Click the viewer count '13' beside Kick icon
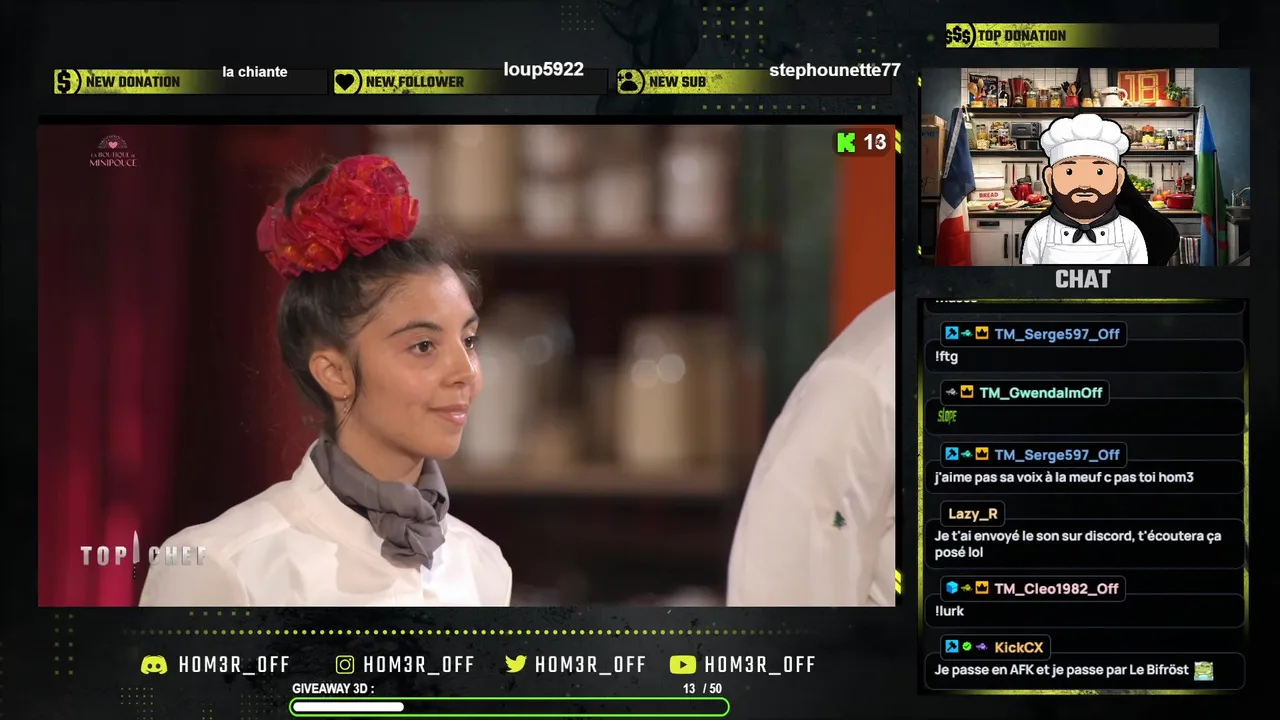Image resolution: width=1280 pixels, height=720 pixels. click(x=875, y=142)
